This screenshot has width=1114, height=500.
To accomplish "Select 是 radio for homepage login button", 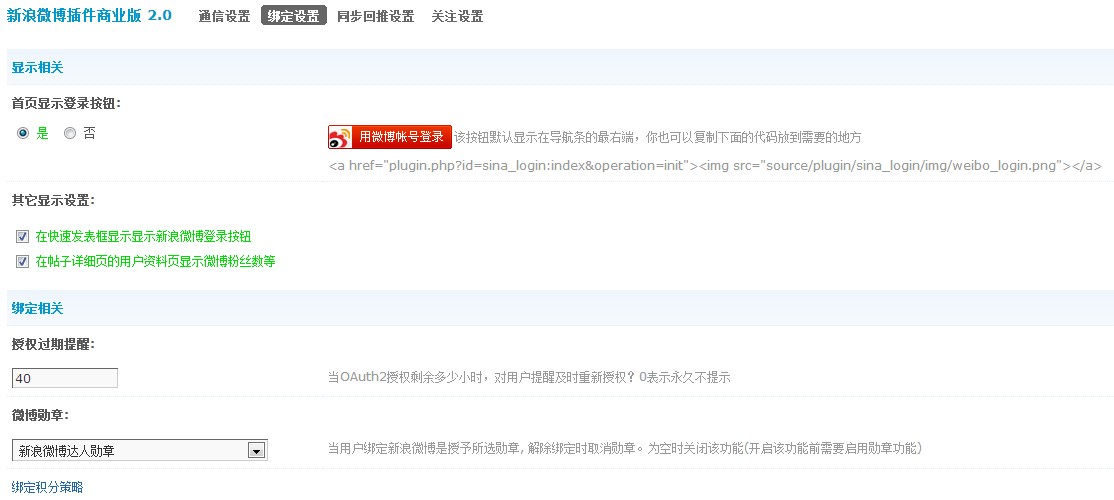I will coord(23,133).
